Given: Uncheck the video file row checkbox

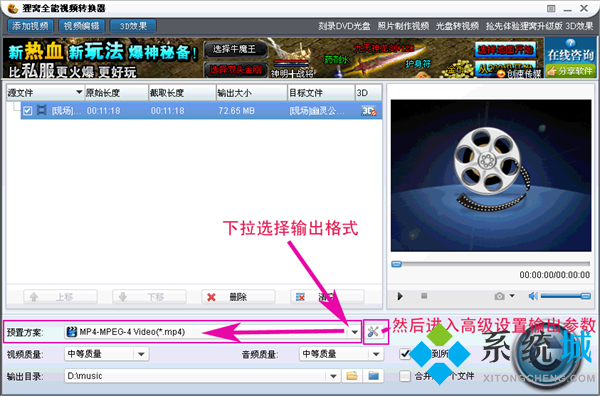Looking at the screenshot, I should (x=27, y=111).
